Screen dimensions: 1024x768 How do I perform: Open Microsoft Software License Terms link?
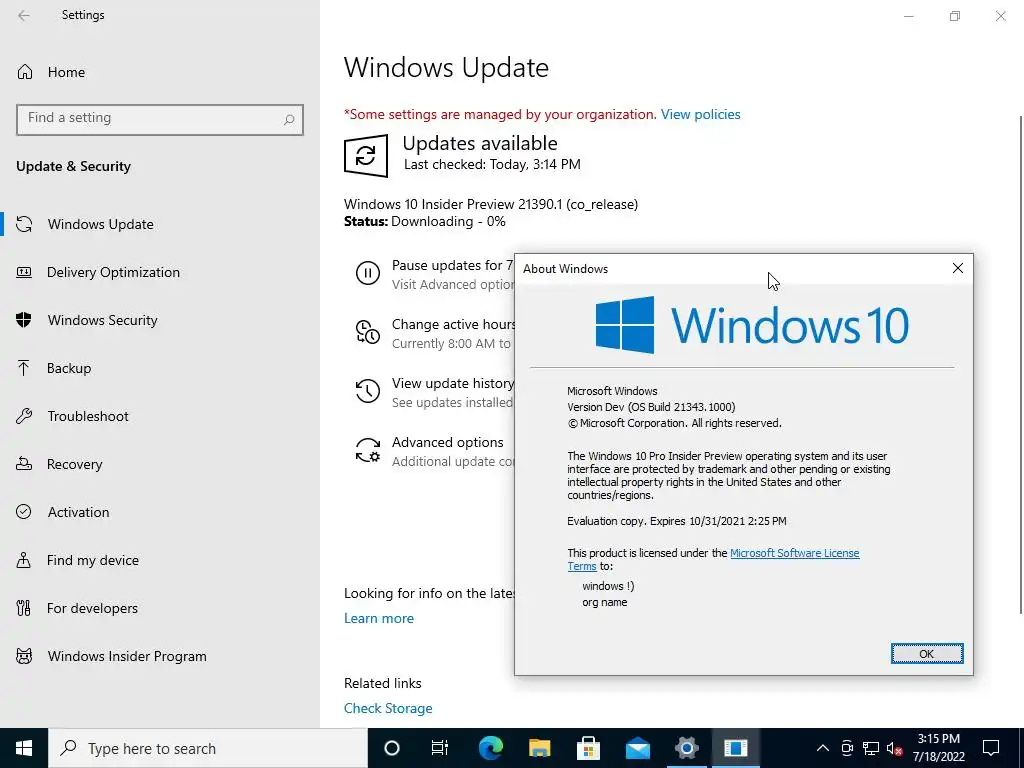tap(794, 553)
